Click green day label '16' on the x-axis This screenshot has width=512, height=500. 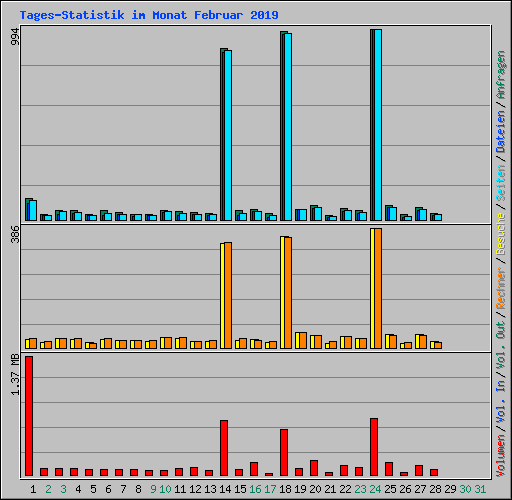click(255, 489)
